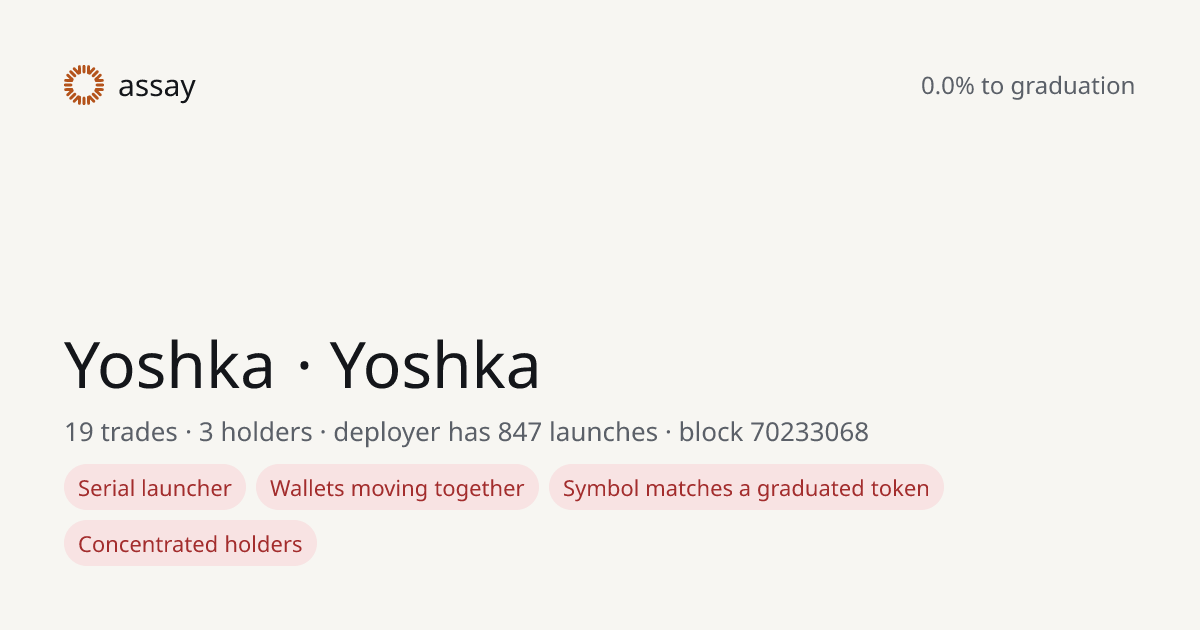Select the first Yoshka token name
Image resolution: width=1200 pixels, height=630 pixels.
pos(170,364)
